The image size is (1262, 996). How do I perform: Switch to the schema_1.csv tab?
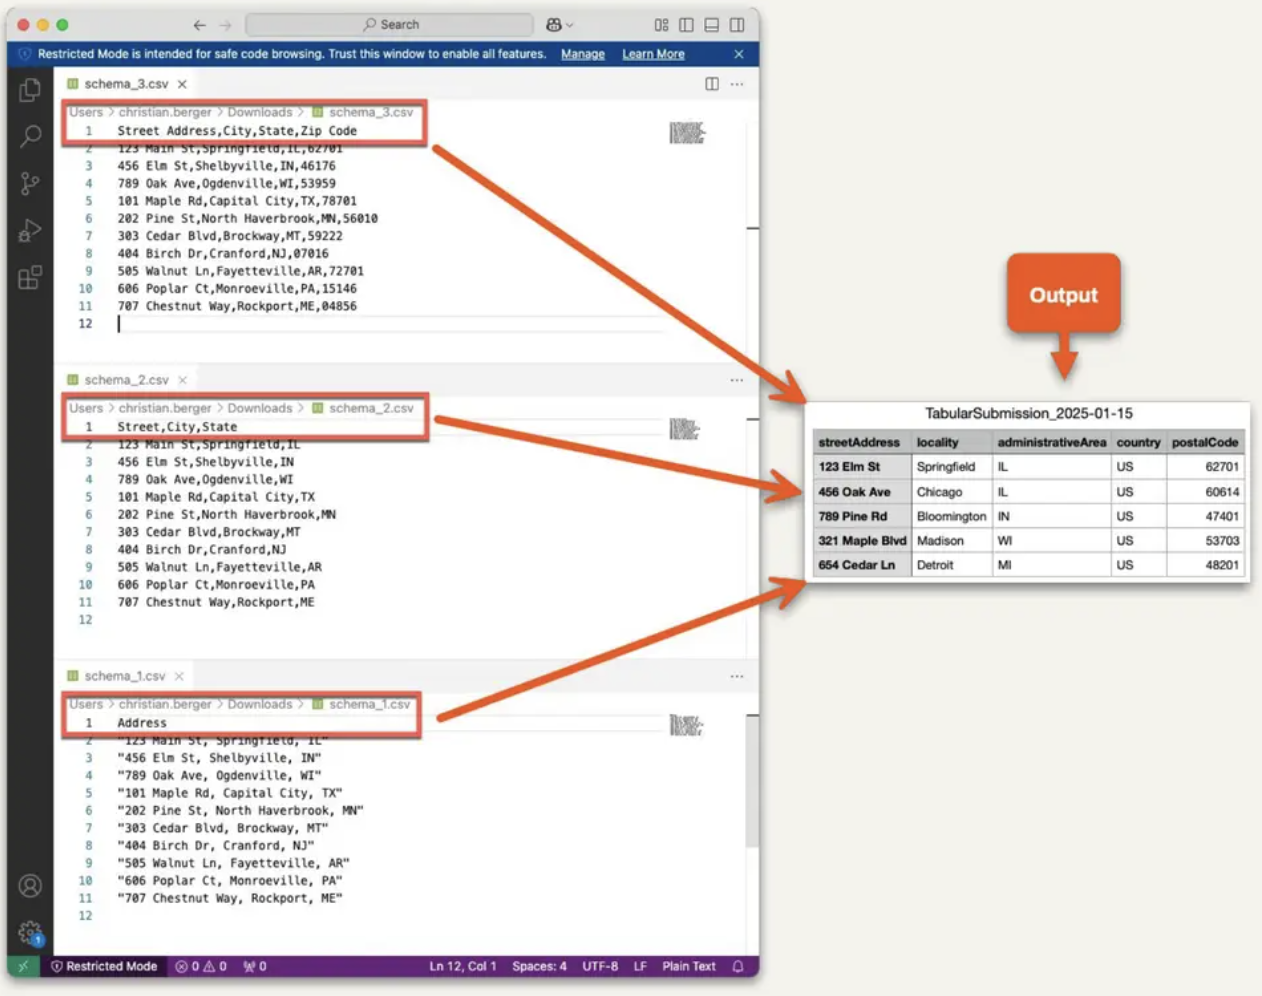tap(125, 675)
